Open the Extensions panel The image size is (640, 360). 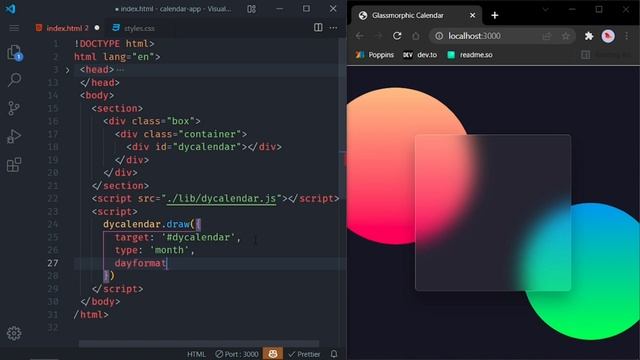tap(14, 165)
